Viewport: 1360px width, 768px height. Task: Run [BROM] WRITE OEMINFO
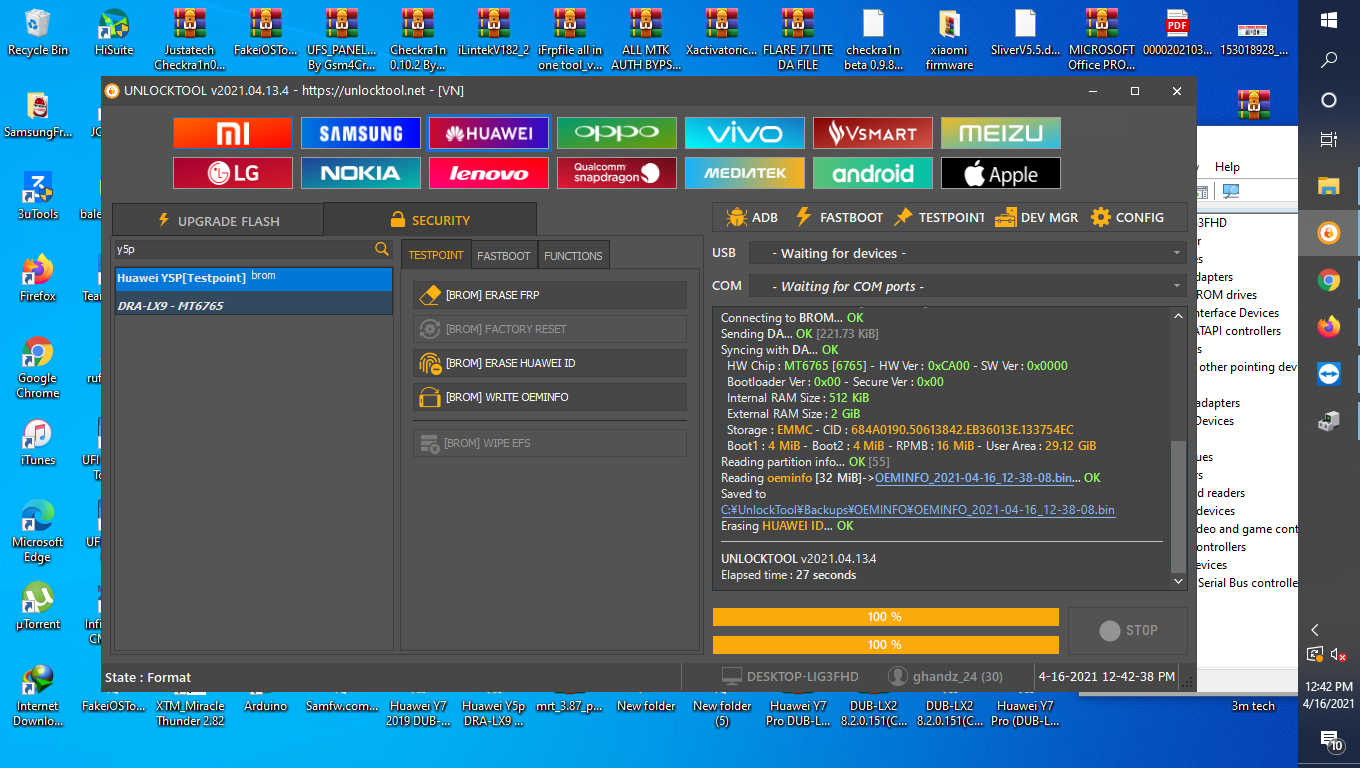(550, 397)
